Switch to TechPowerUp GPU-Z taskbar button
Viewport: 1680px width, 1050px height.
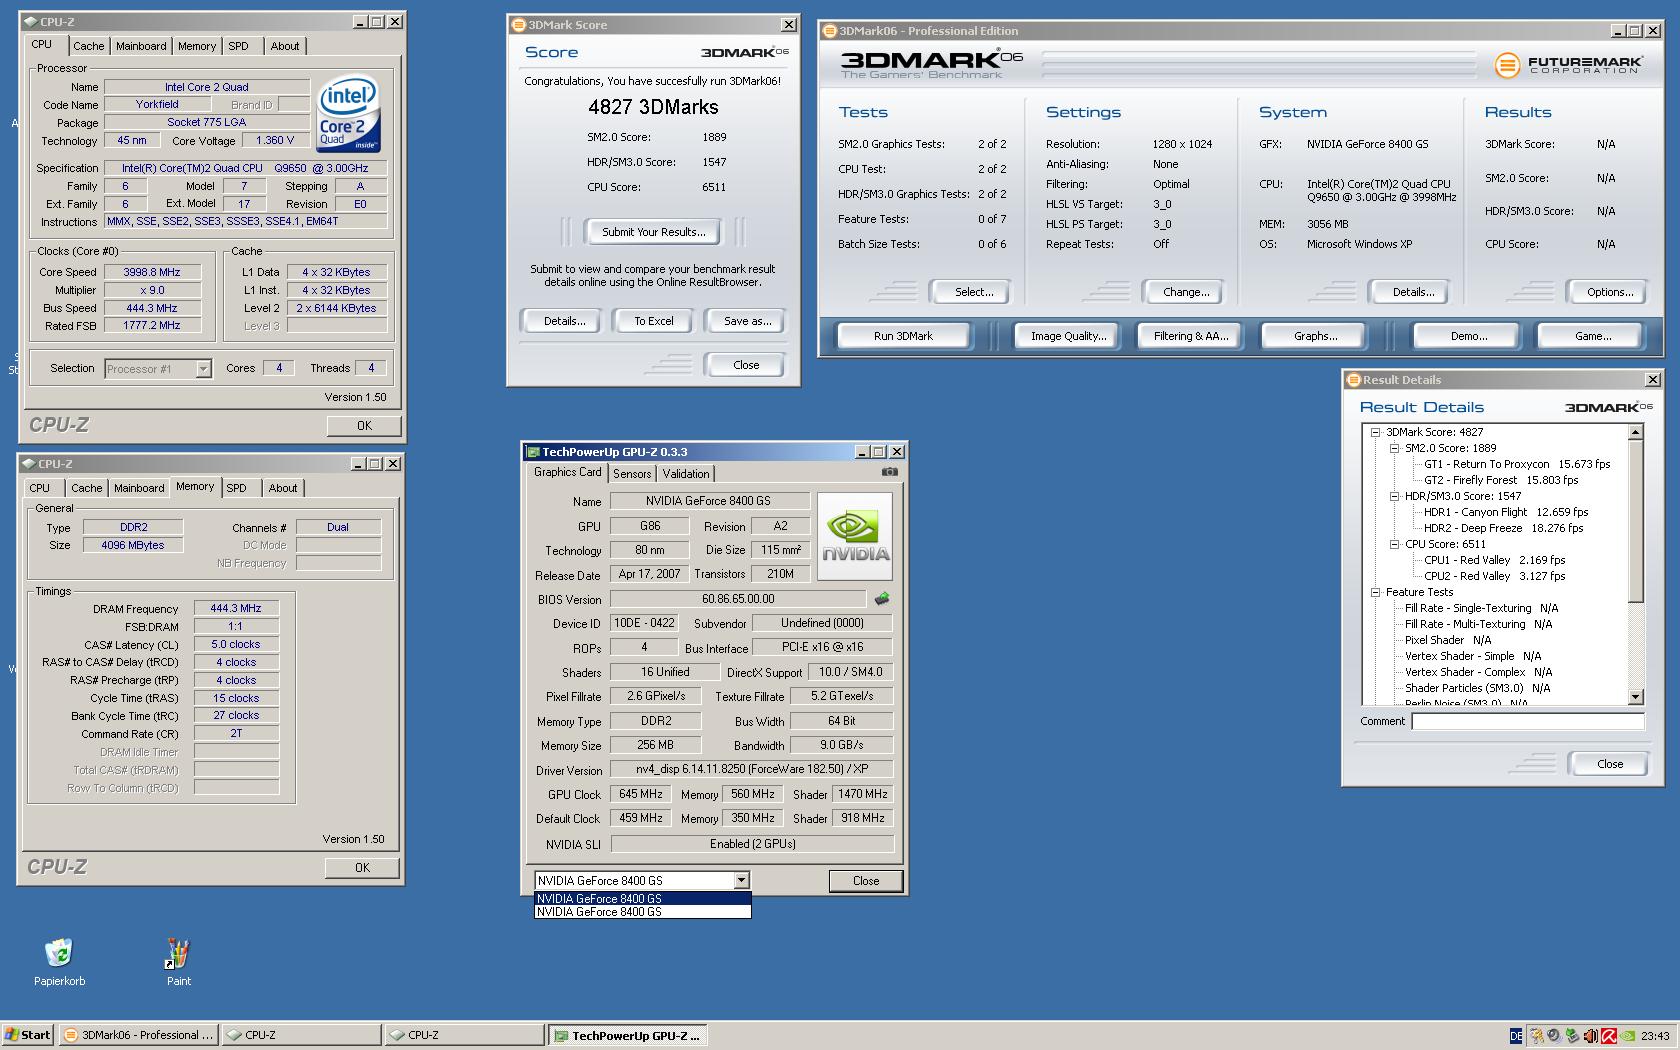tap(627, 1035)
